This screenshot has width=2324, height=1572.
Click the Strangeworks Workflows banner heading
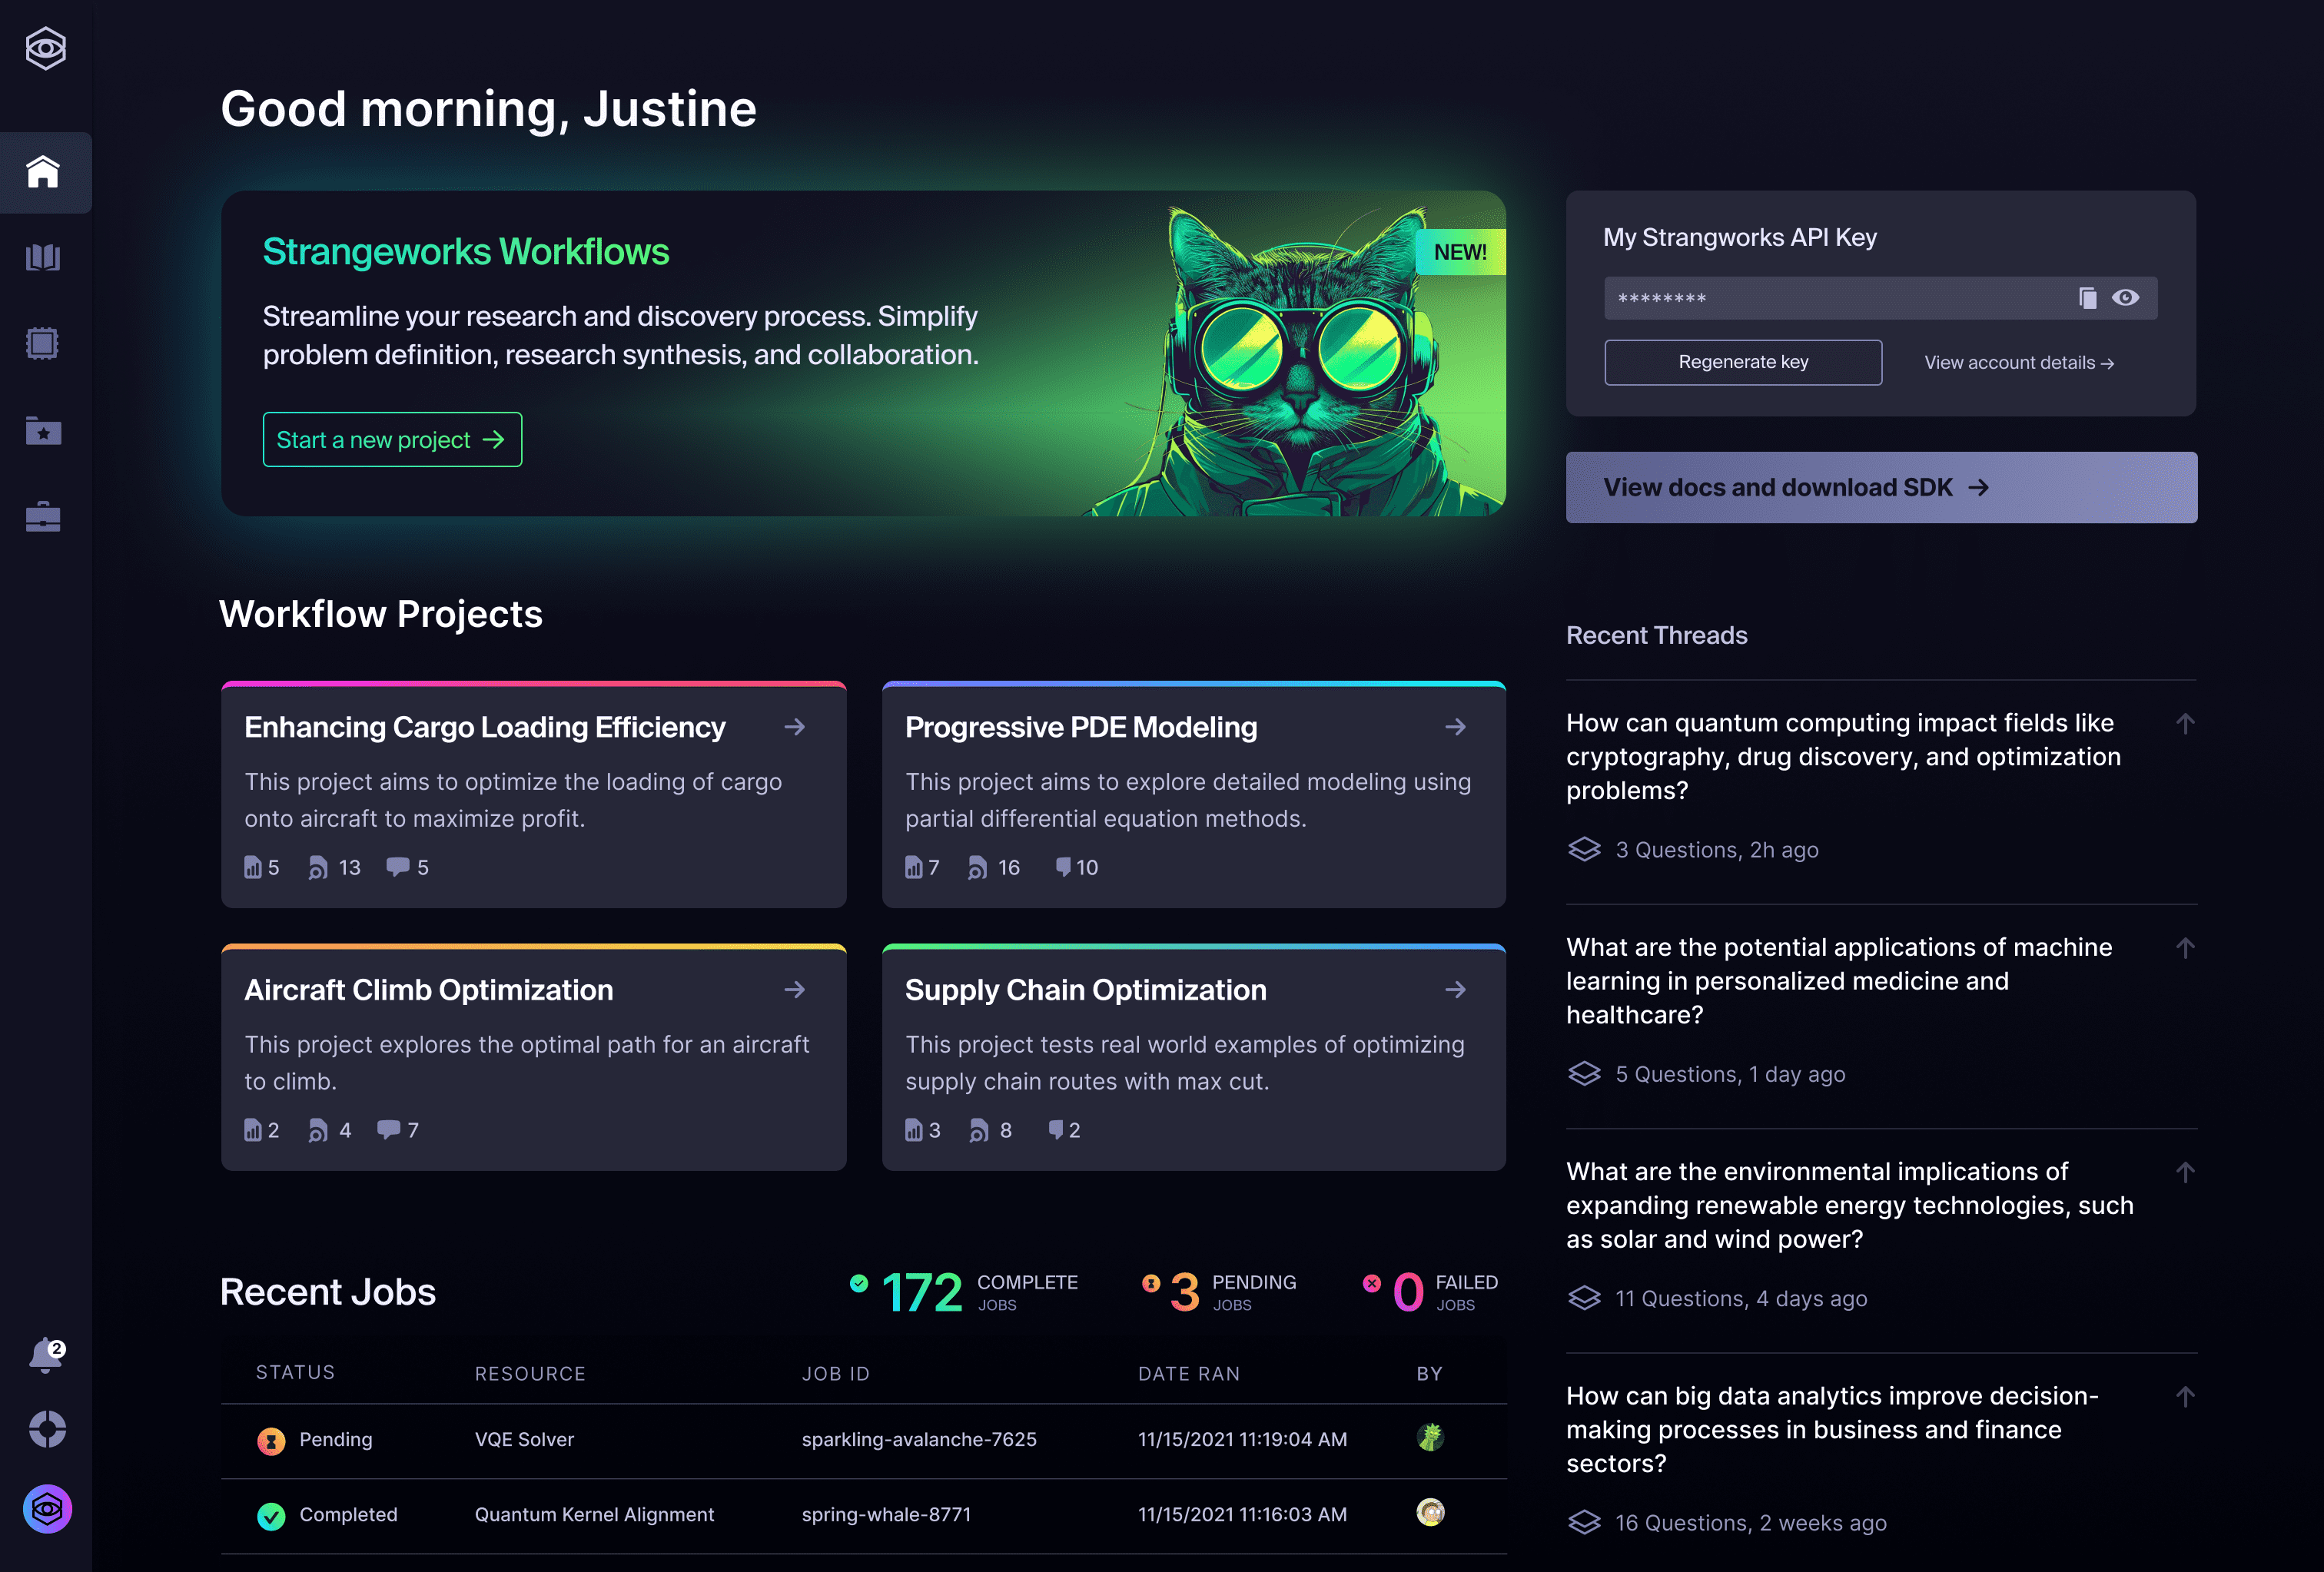click(466, 252)
